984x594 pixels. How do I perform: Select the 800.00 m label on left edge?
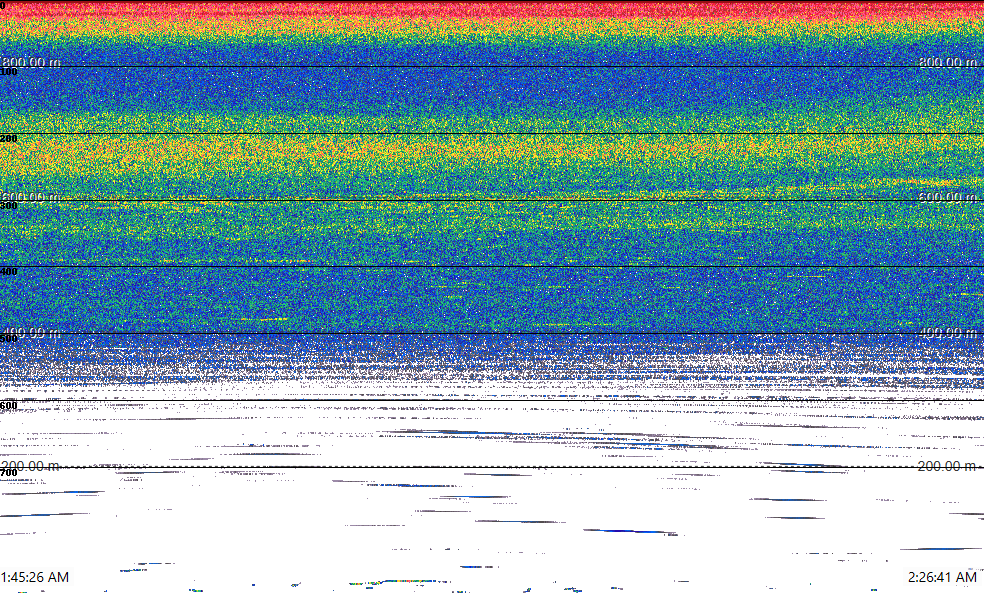(x=31, y=62)
